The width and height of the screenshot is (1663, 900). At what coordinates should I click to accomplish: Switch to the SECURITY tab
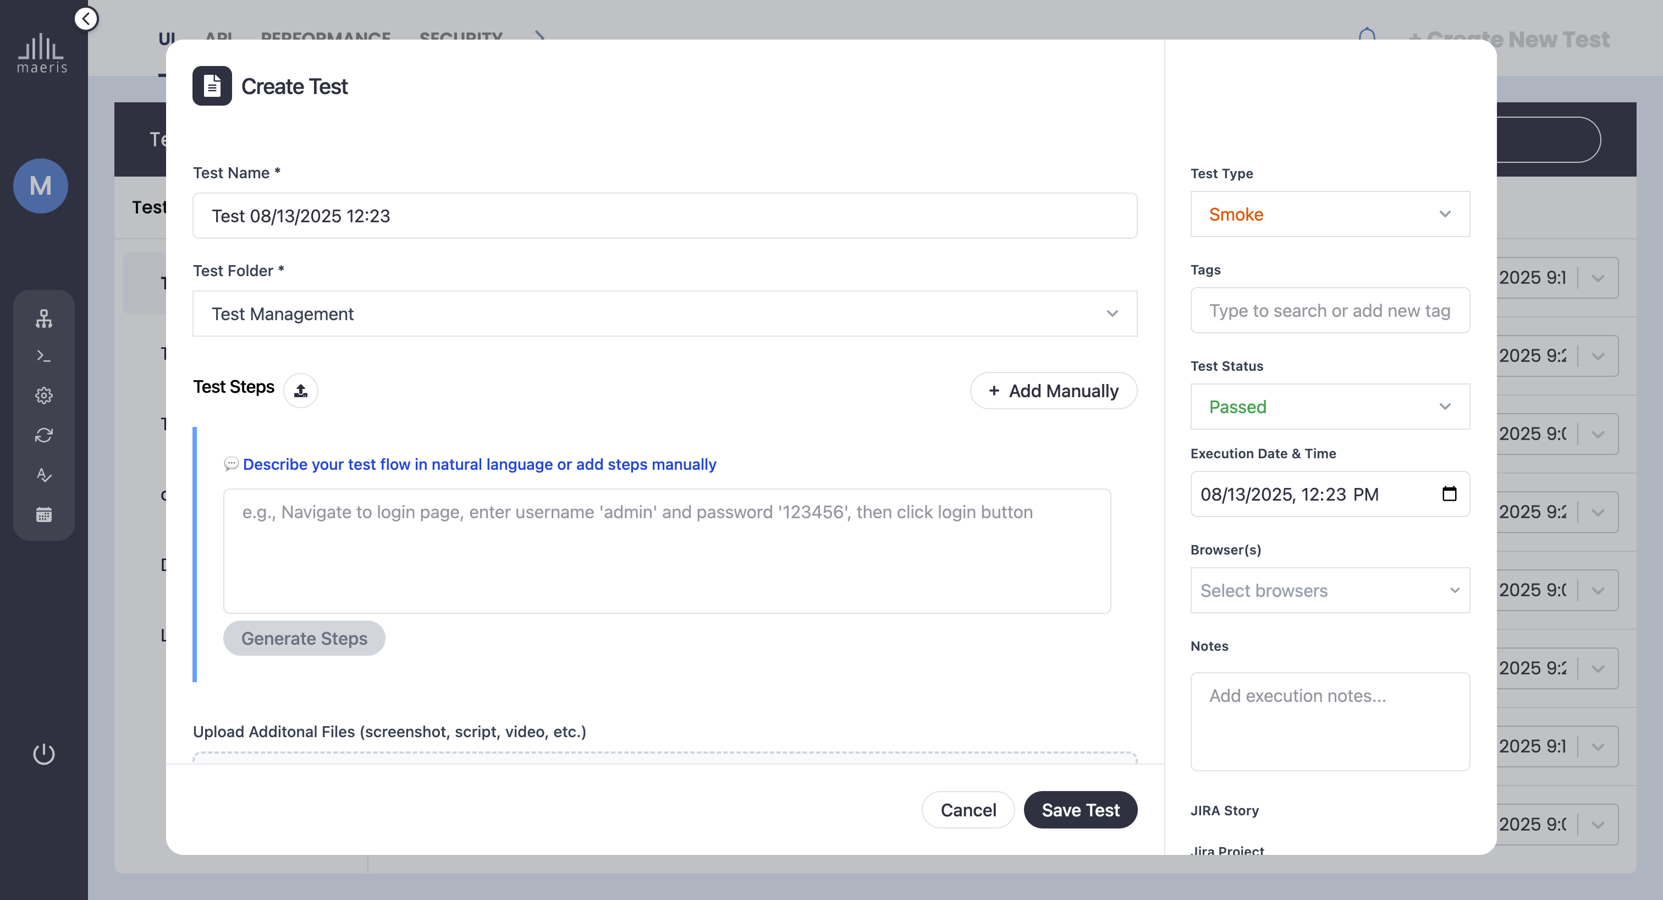pos(461,39)
